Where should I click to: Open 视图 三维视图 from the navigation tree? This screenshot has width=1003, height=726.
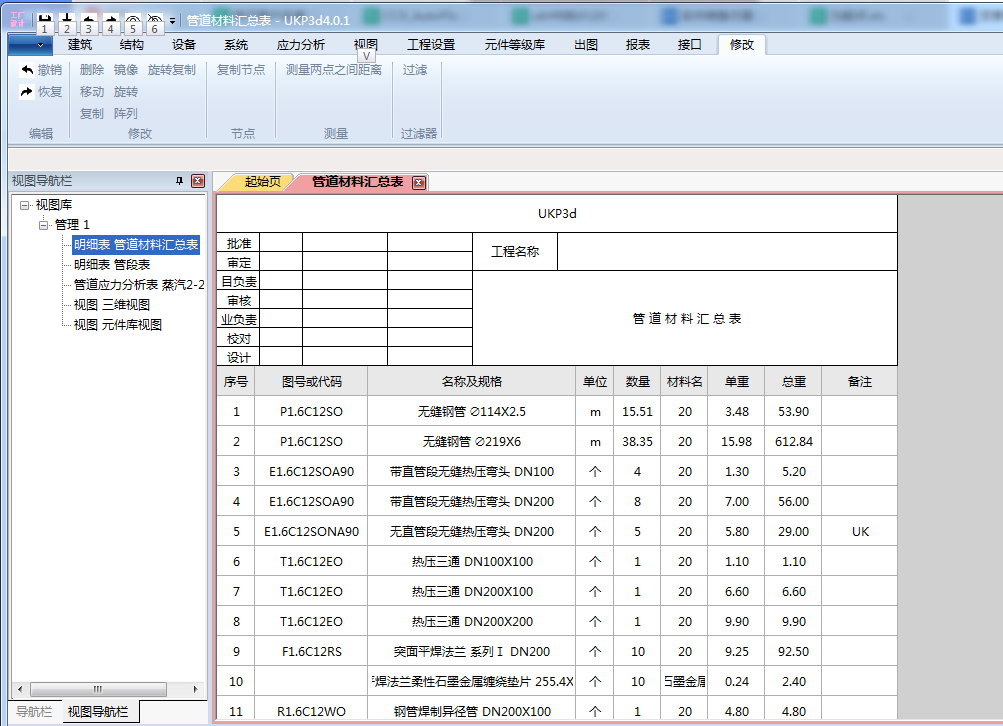[x=112, y=305]
